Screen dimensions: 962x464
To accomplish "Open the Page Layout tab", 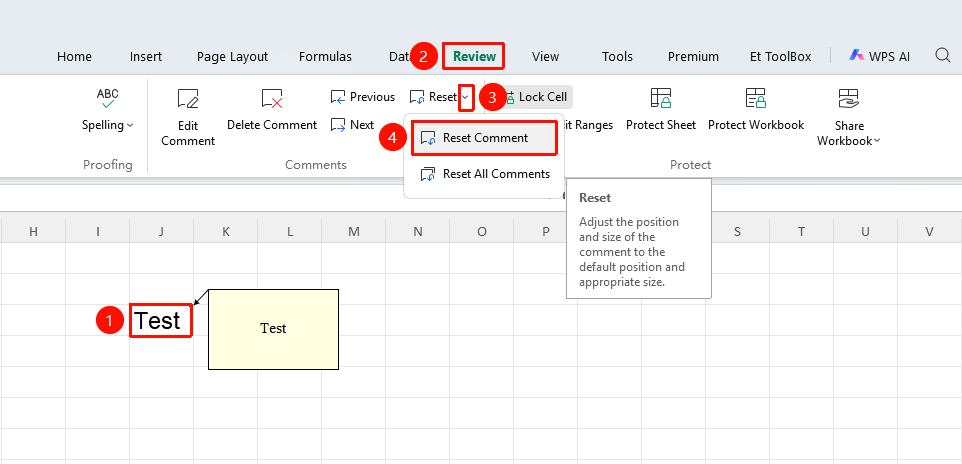I will (233, 56).
